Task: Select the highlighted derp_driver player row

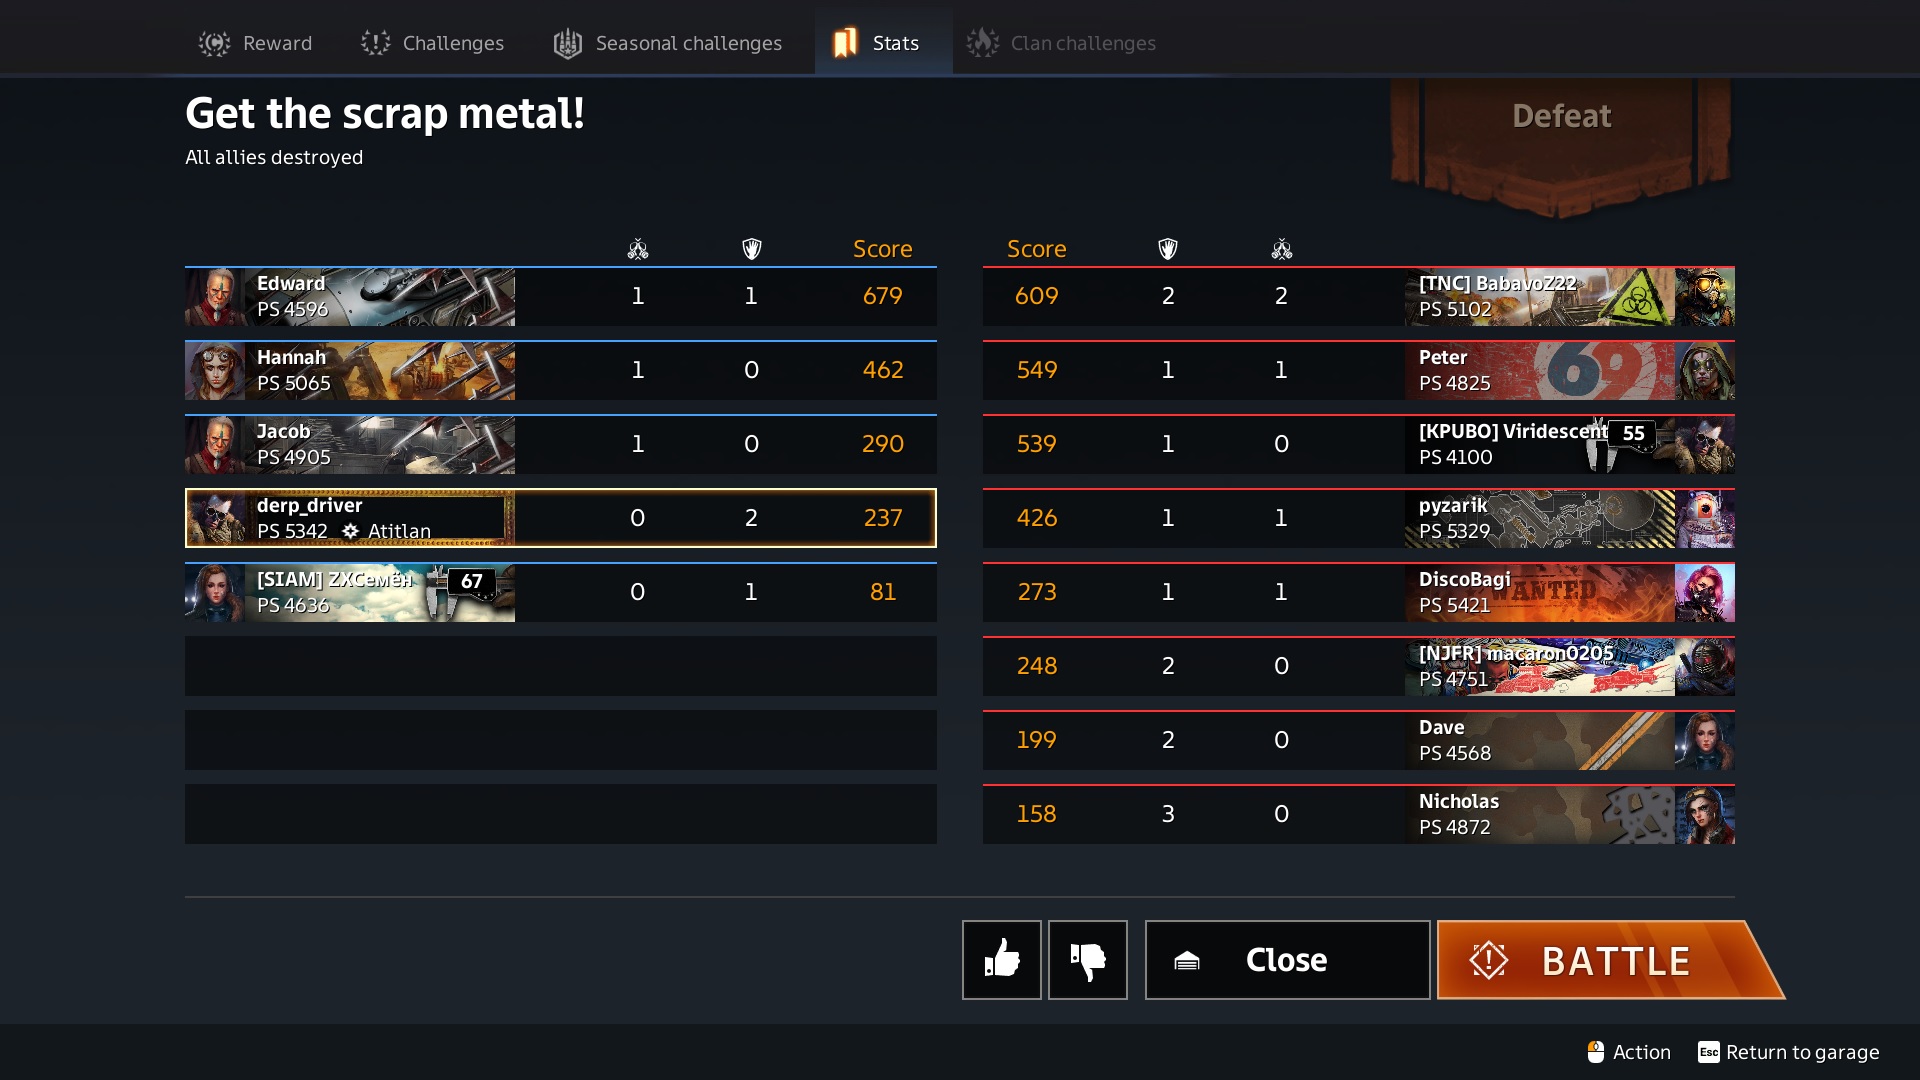Action: [x=561, y=518]
